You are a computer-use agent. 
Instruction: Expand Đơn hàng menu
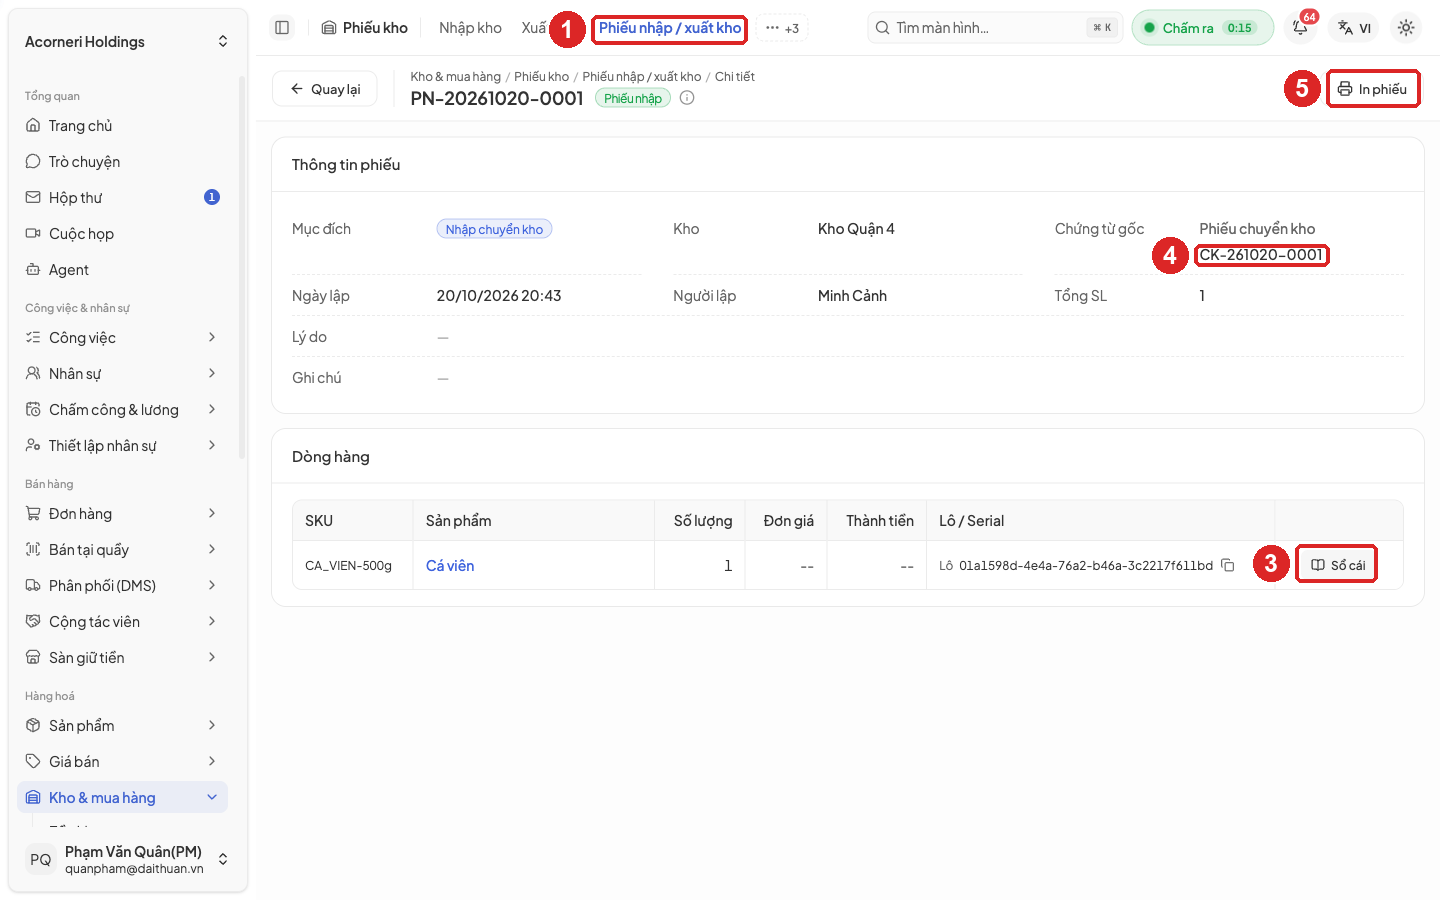(x=122, y=514)
